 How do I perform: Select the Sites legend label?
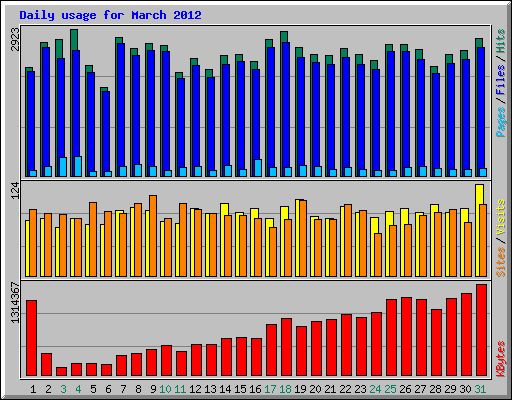pos(501,262)
